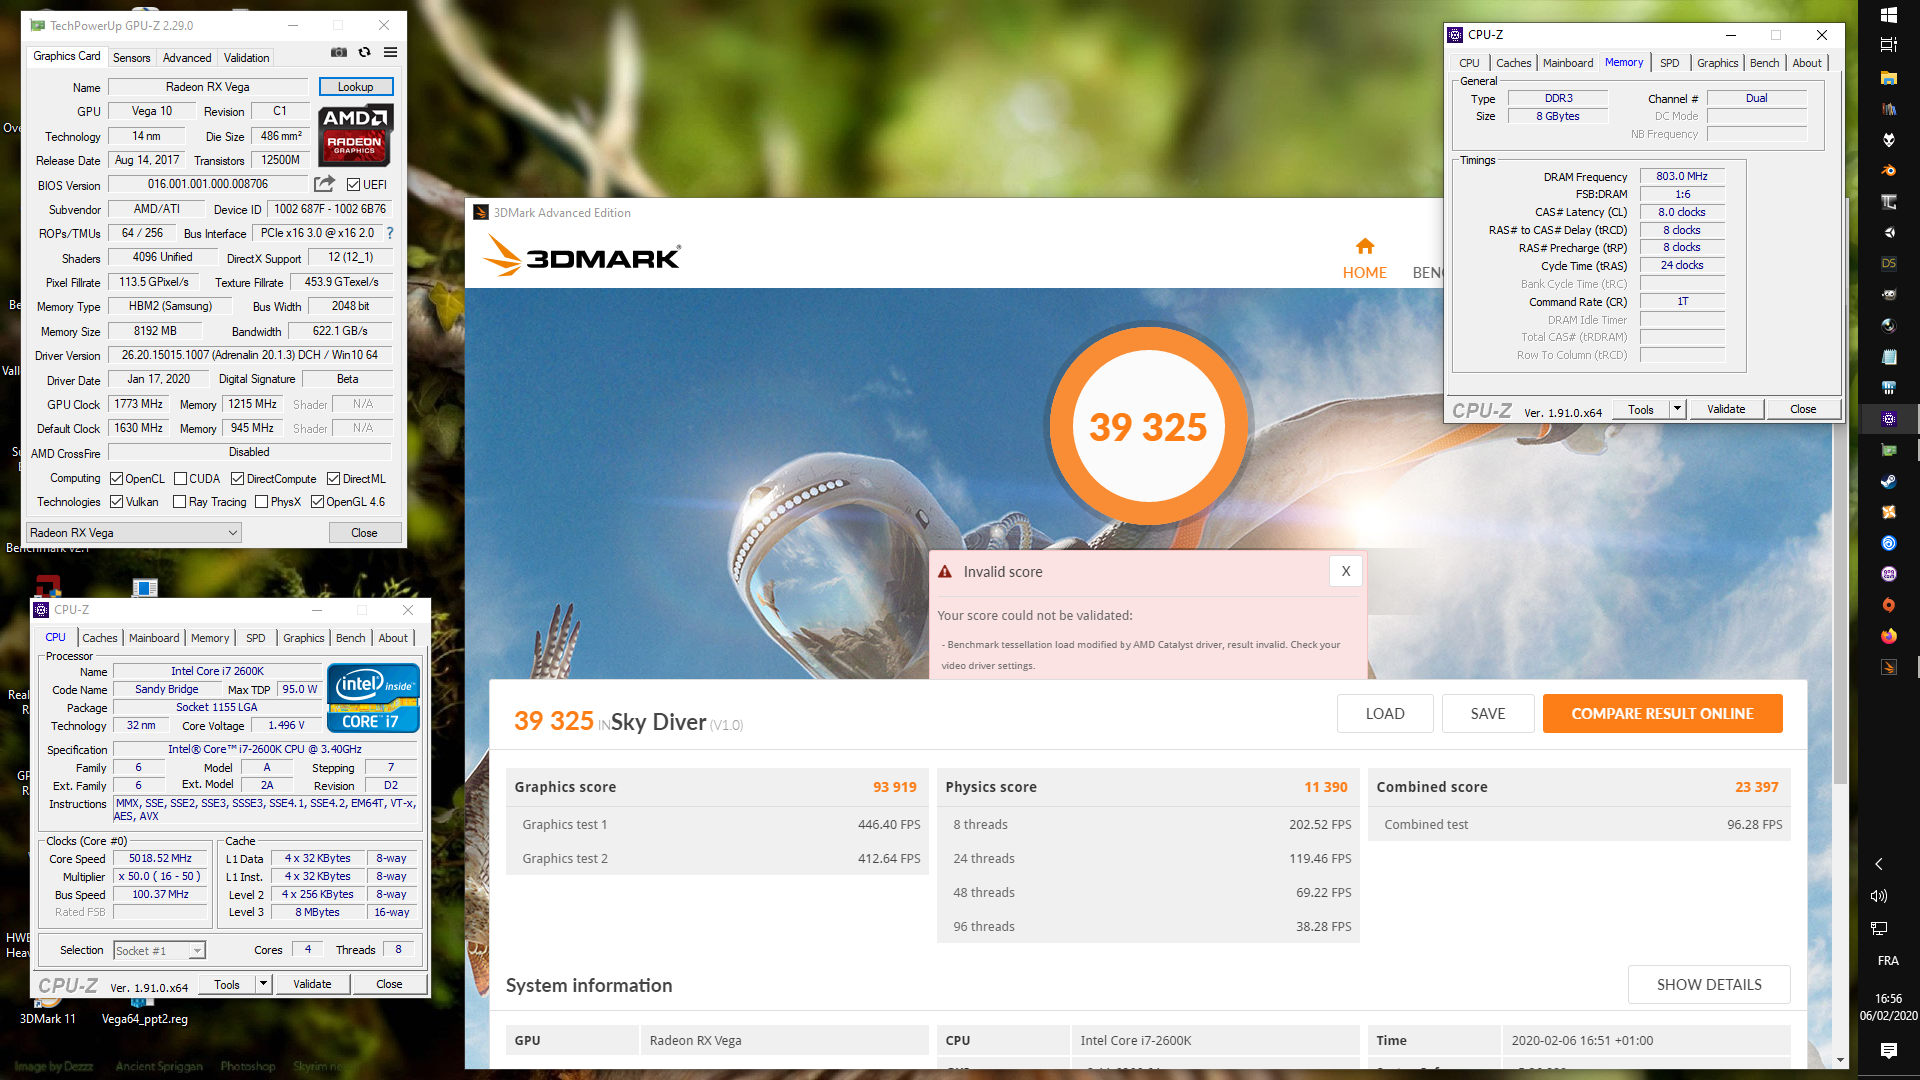Image resolution: width=1920 pixels, height=1080 pixels.
Task: Toggle the CUDA checkbox
Action: coord(180,479)
